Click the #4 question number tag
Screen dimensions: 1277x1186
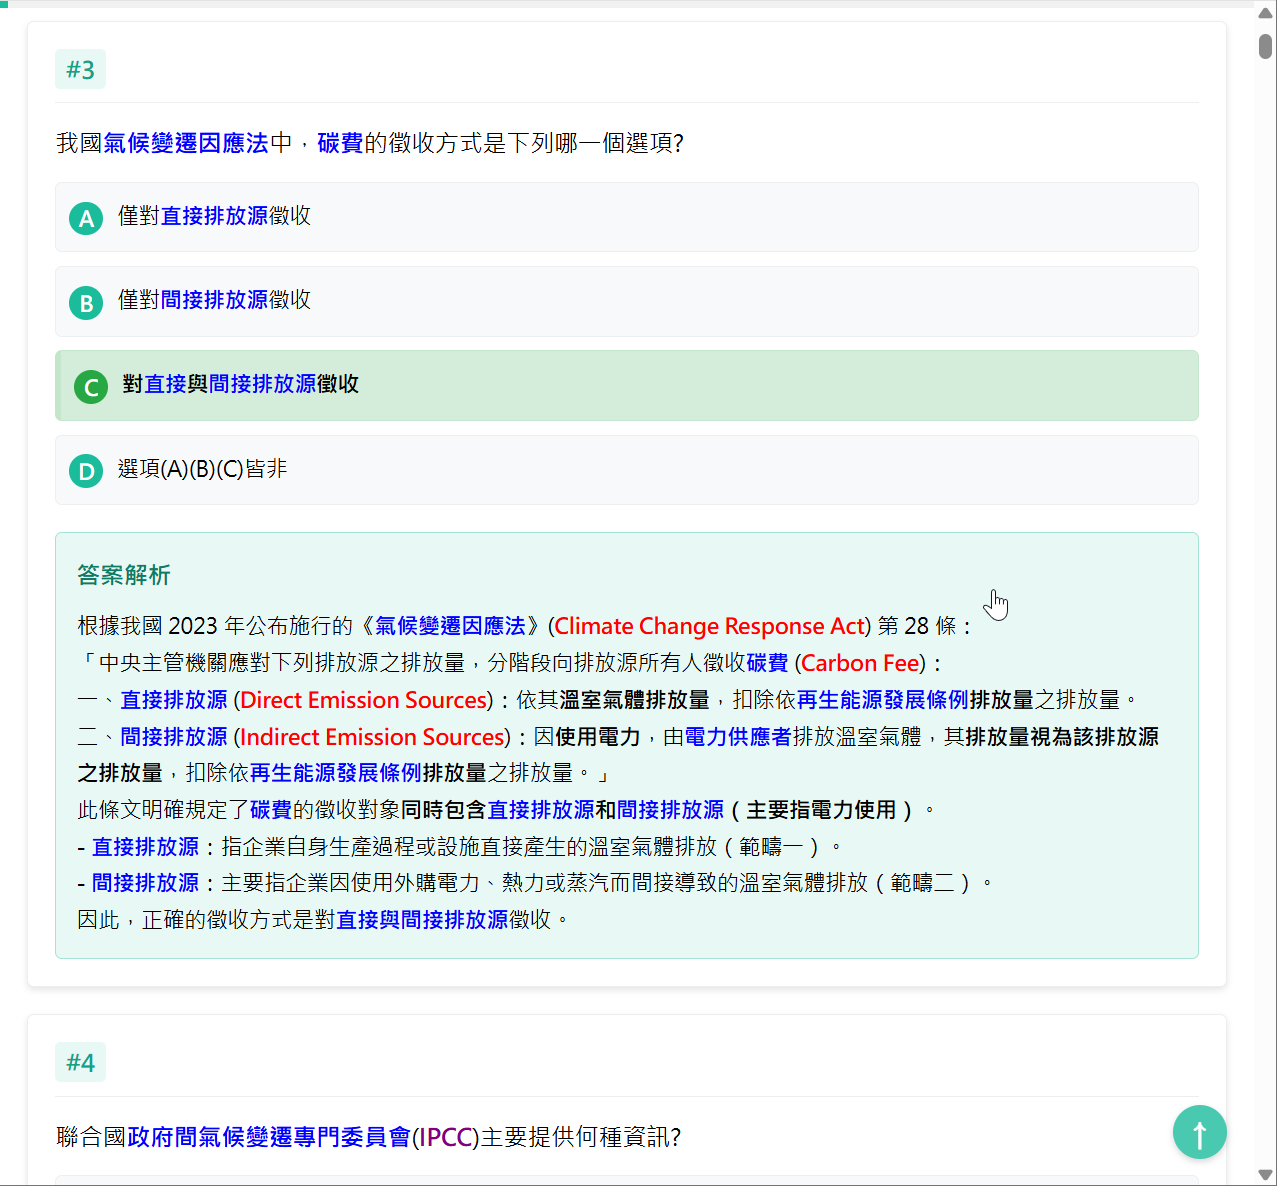coord(80,1062)
